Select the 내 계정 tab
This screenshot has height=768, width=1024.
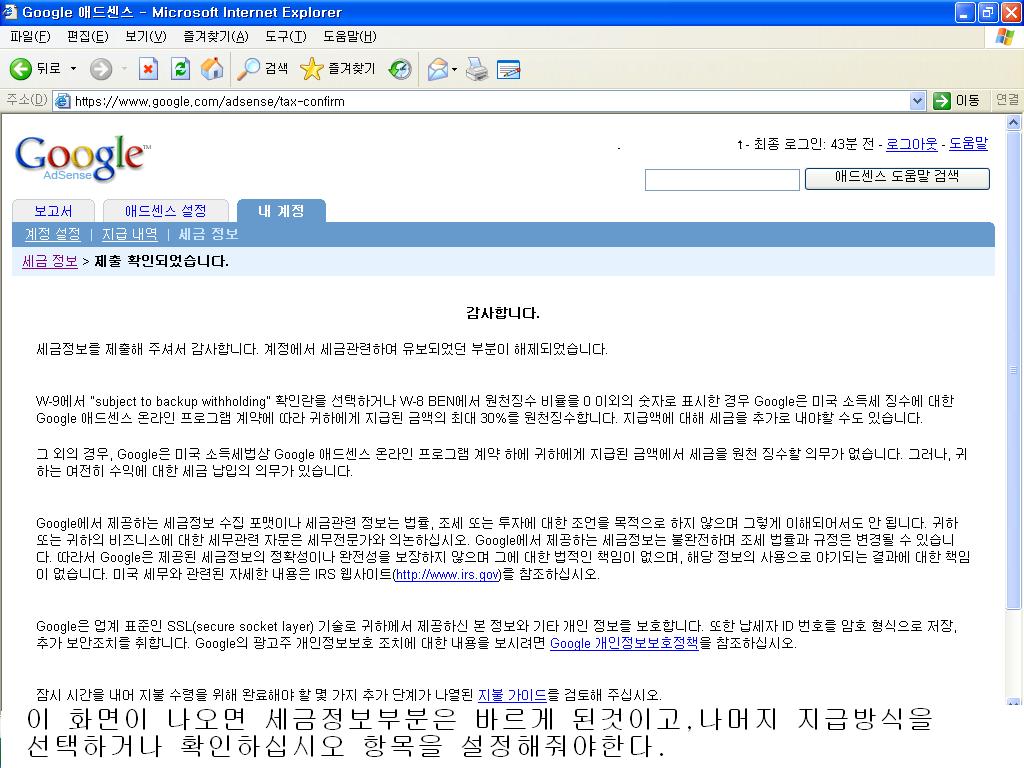pyautogui.click(x=281, y=211)
